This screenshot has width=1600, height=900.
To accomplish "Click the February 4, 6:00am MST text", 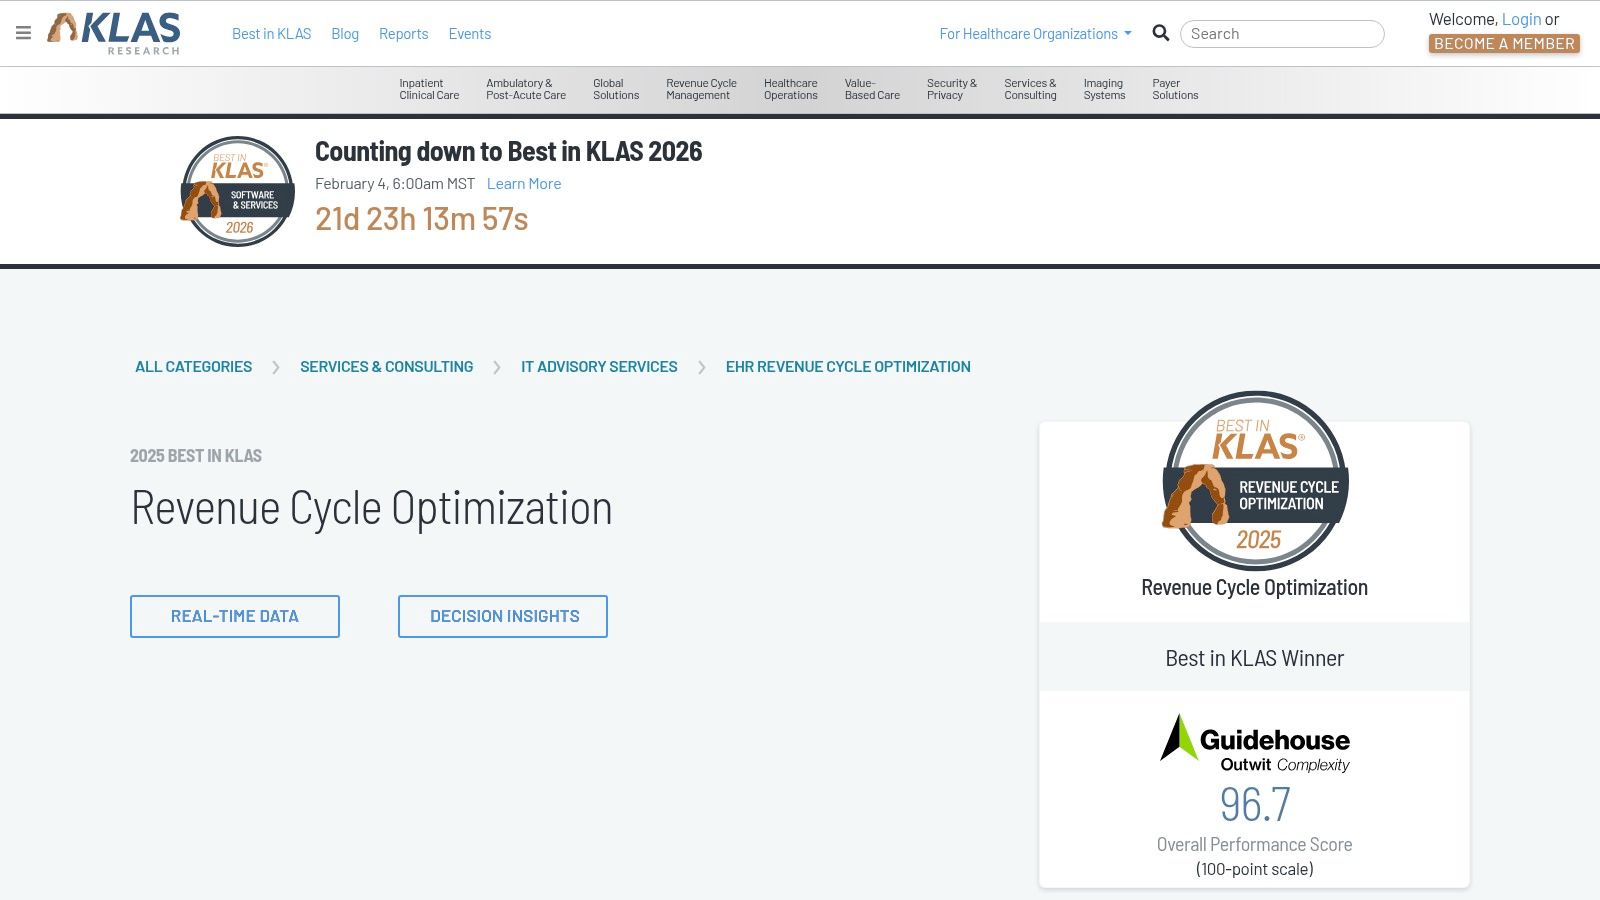I will coord(395,184).
